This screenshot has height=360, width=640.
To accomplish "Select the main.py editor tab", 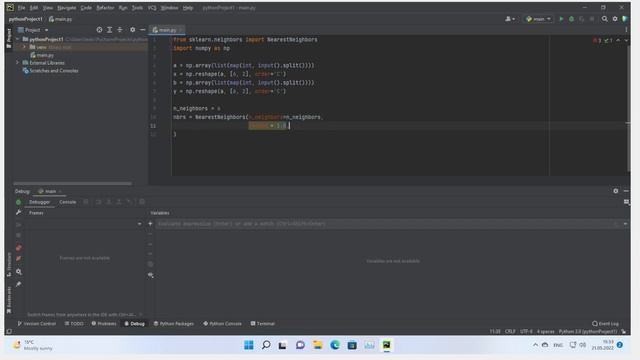I will [x=167, y=30].
